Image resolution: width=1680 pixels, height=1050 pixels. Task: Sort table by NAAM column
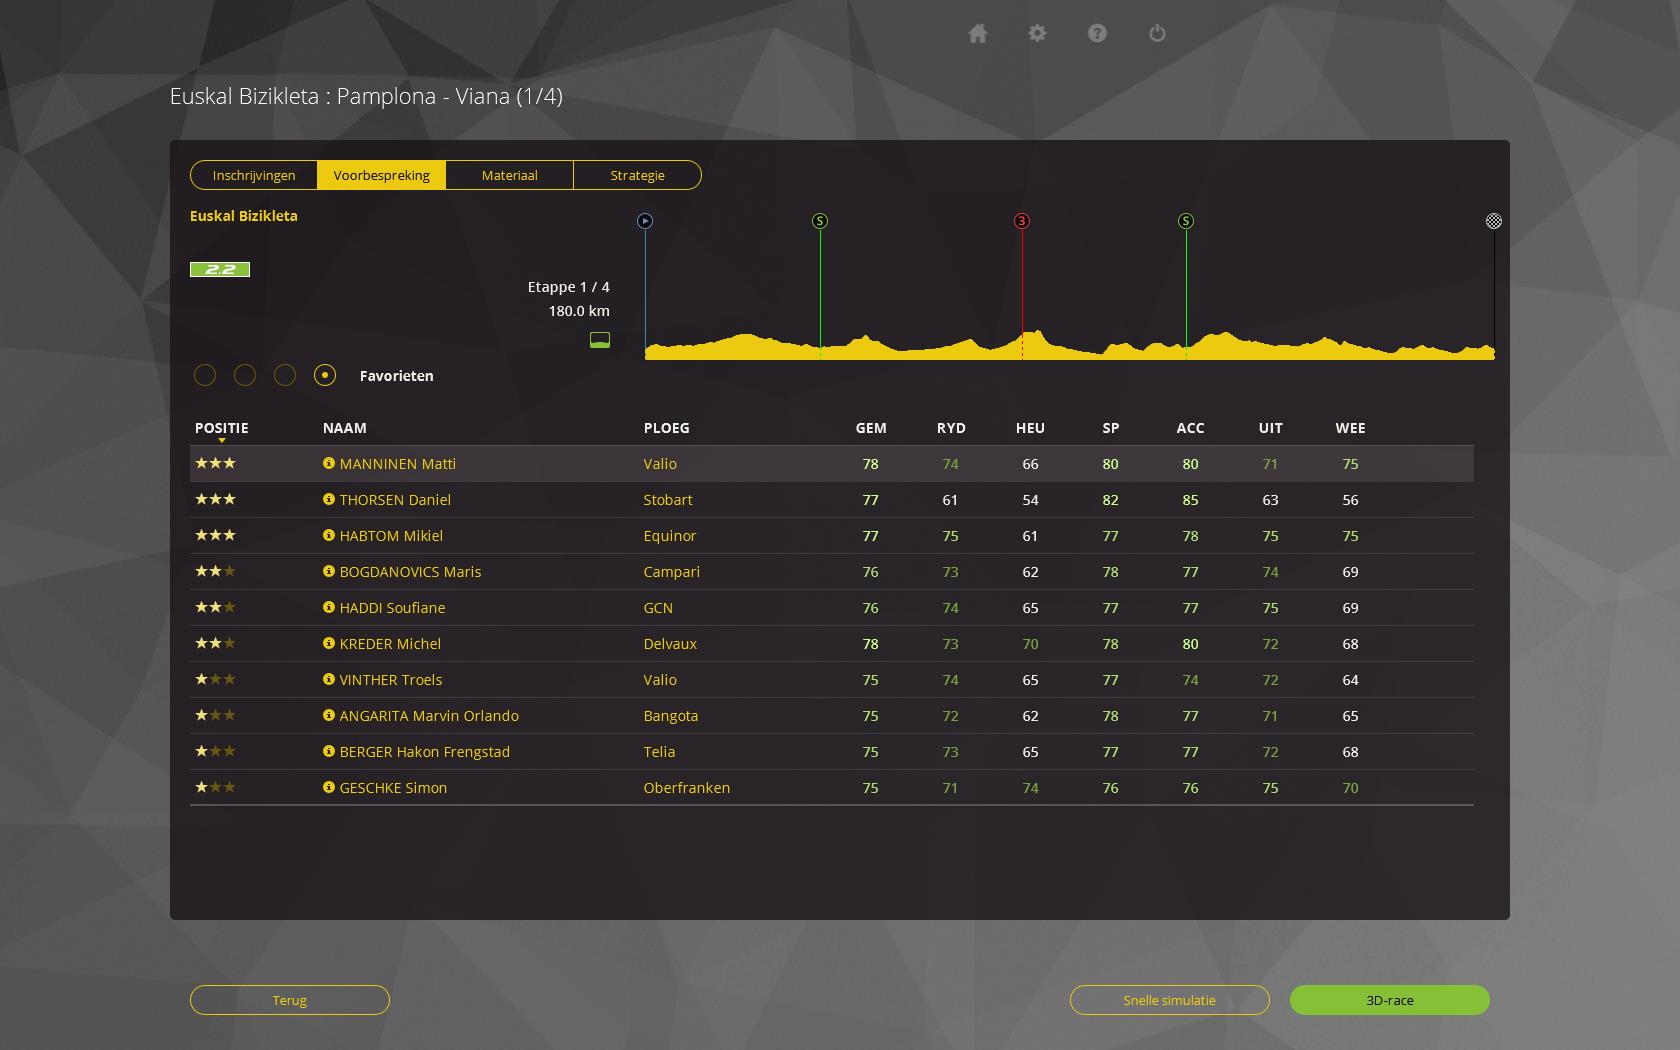click(x=345, y=428)
